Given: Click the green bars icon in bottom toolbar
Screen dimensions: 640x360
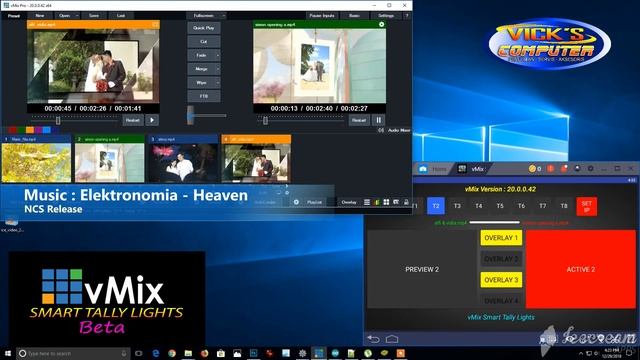Looking at the screenshot, I should [377, 202].
